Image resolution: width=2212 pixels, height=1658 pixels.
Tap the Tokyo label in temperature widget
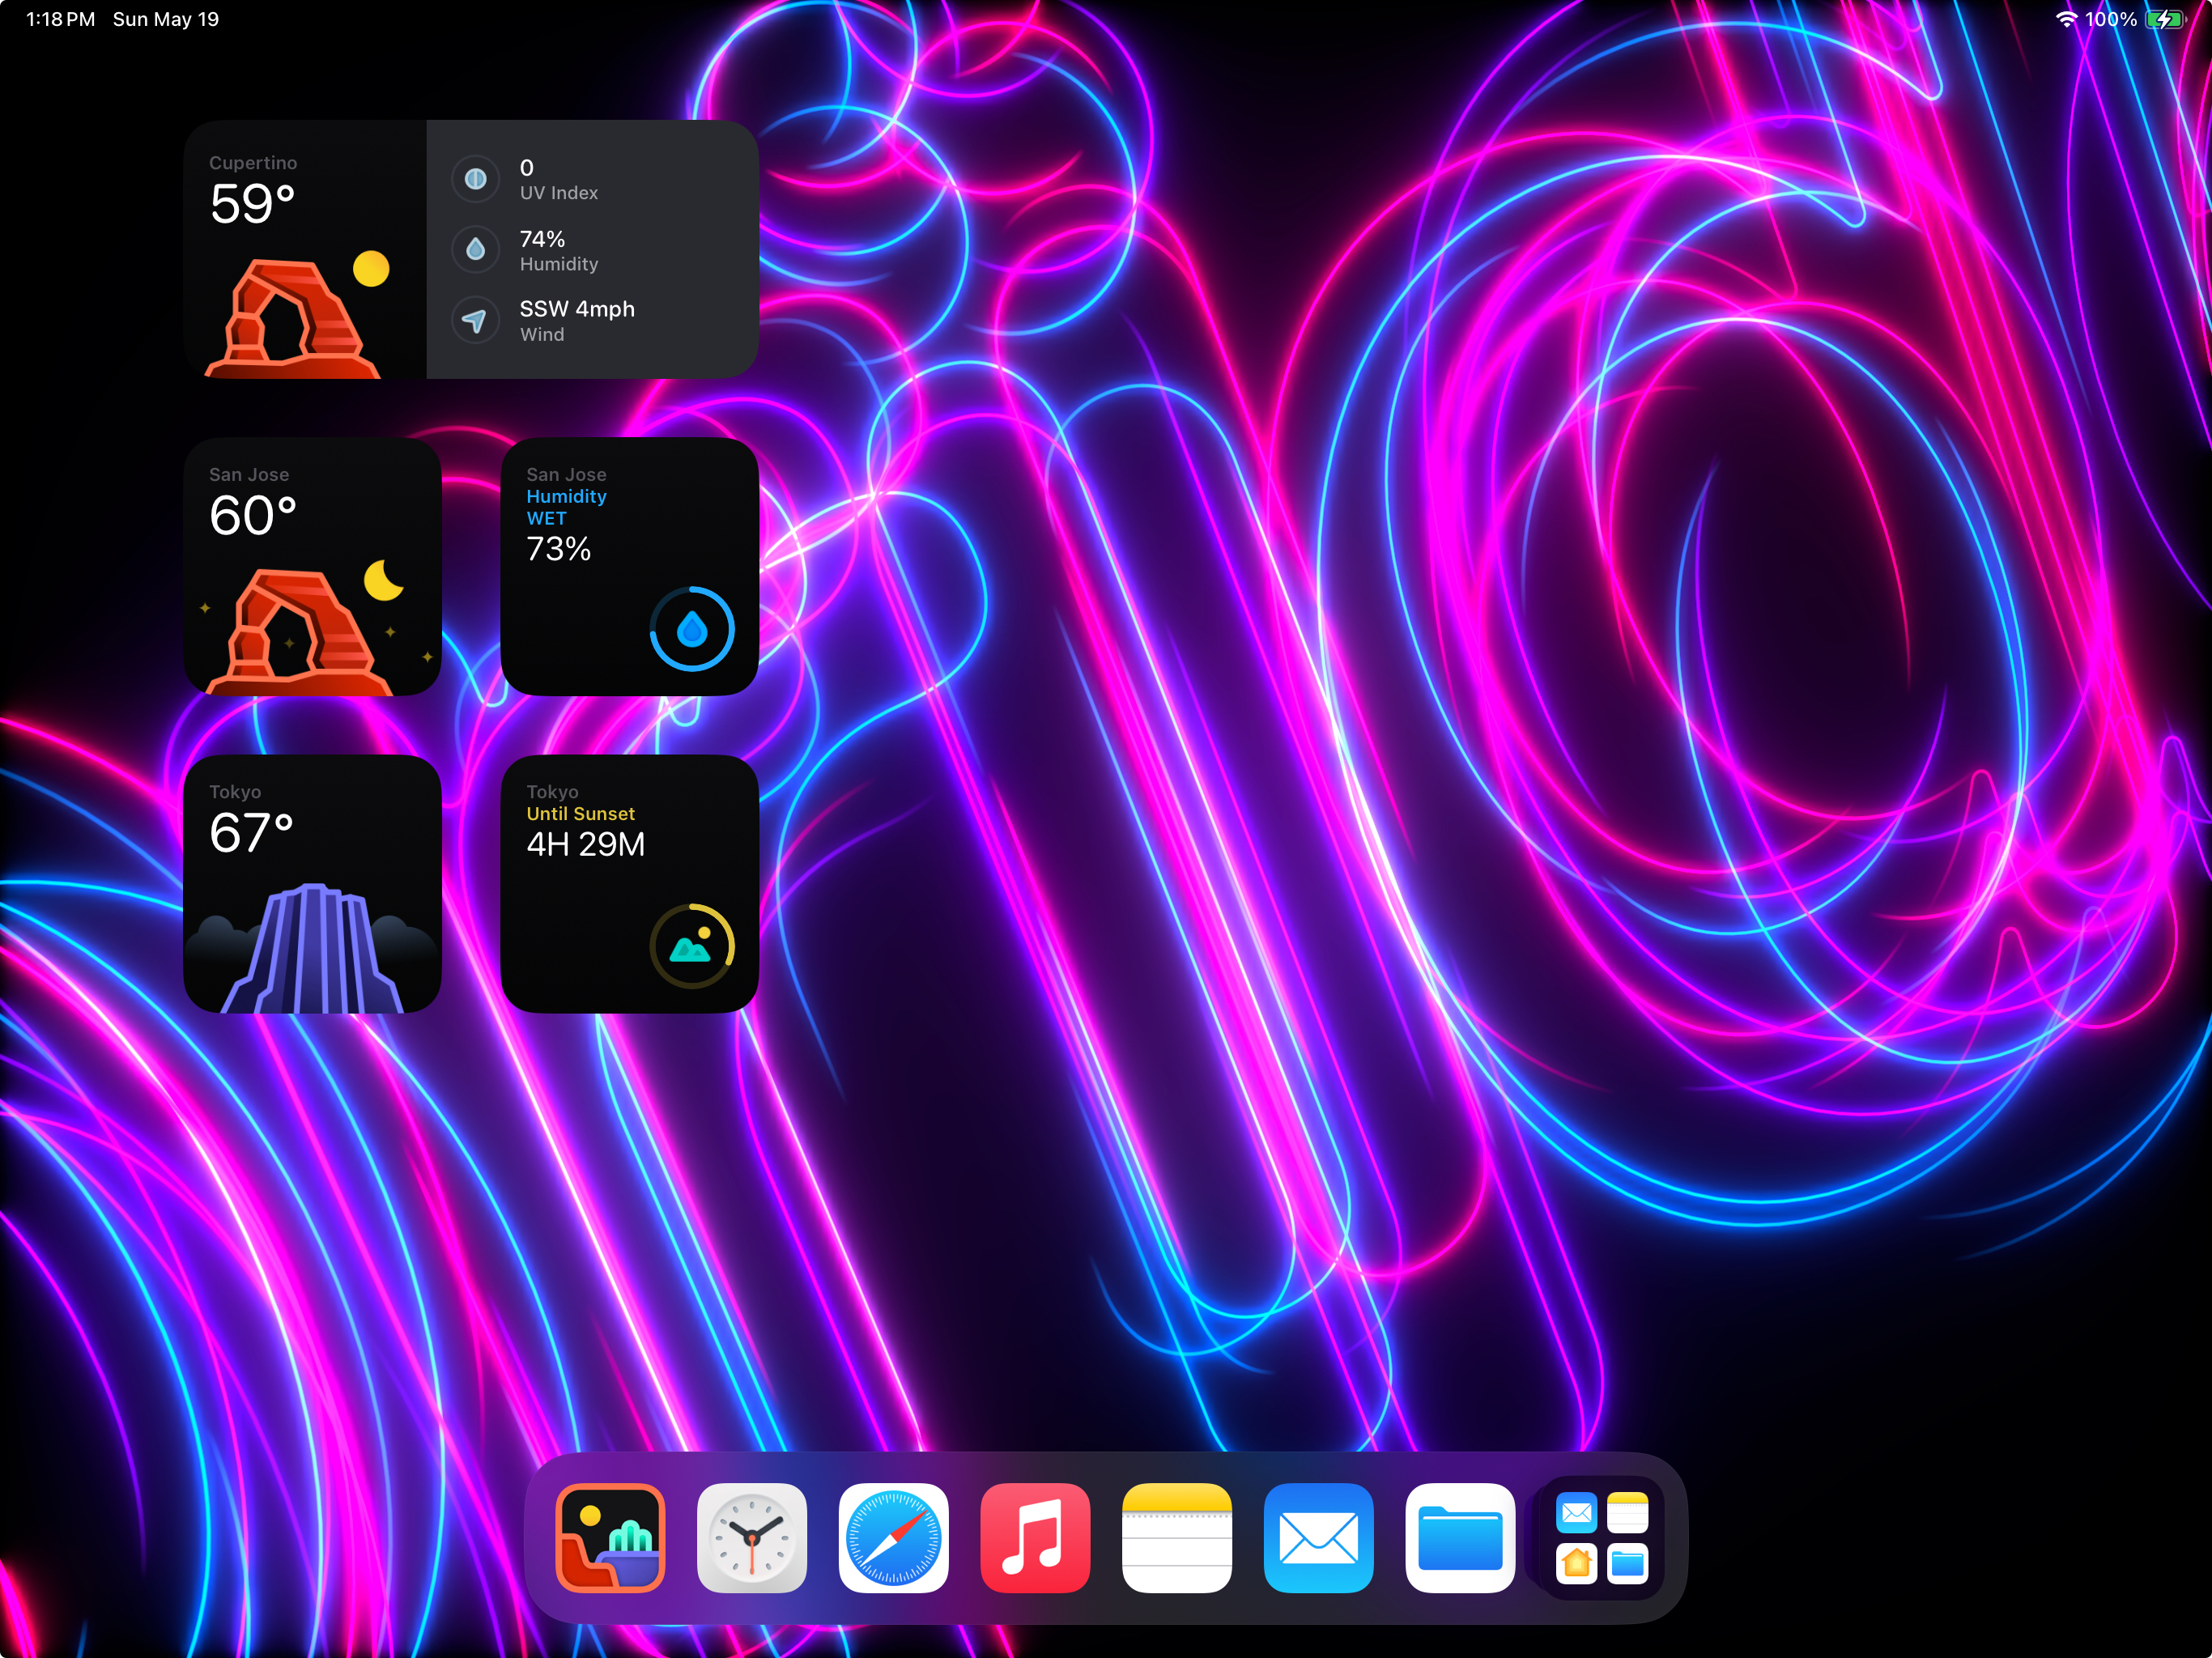[x=235, y=792]
